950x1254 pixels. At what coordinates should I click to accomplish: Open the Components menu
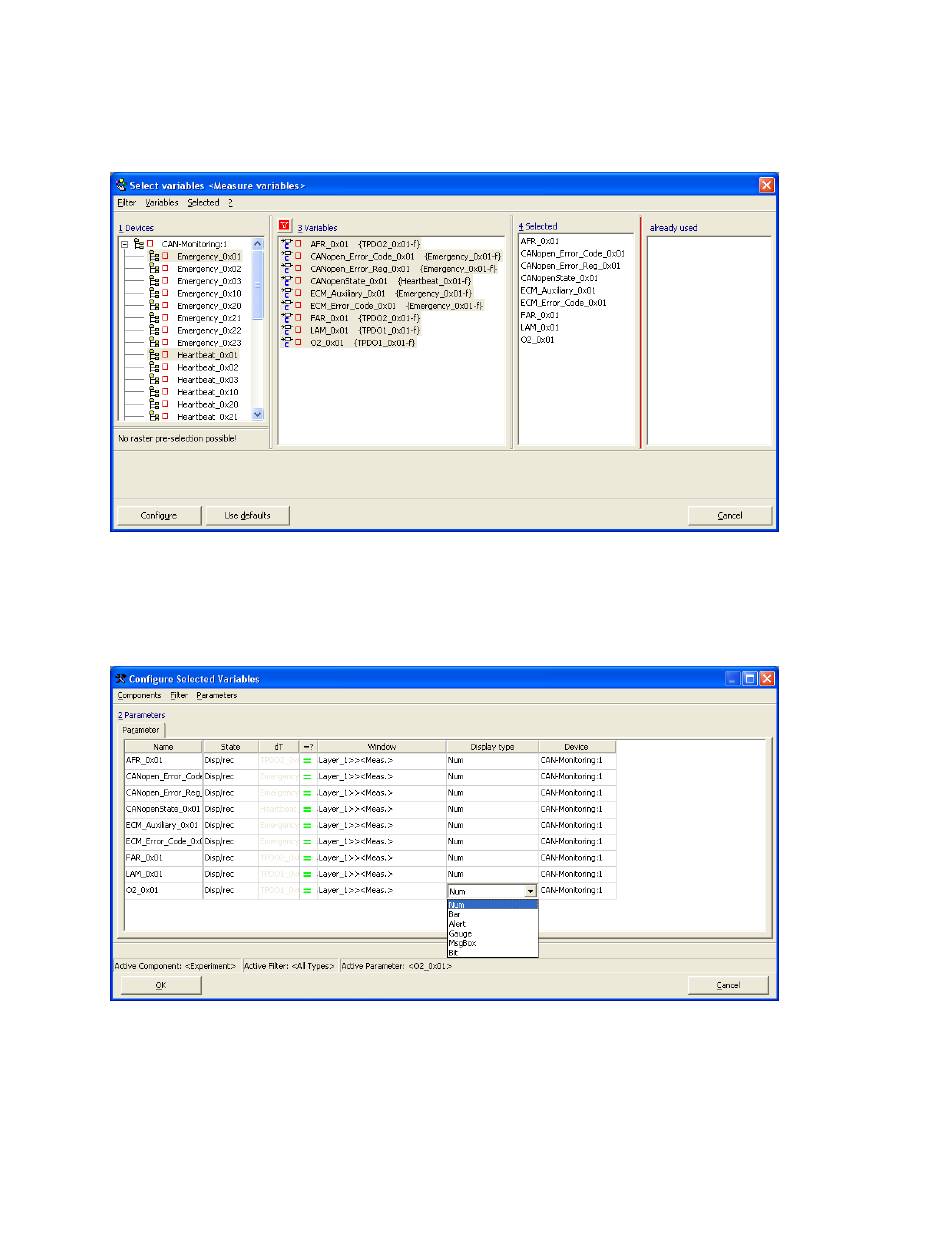coord(139,695)
